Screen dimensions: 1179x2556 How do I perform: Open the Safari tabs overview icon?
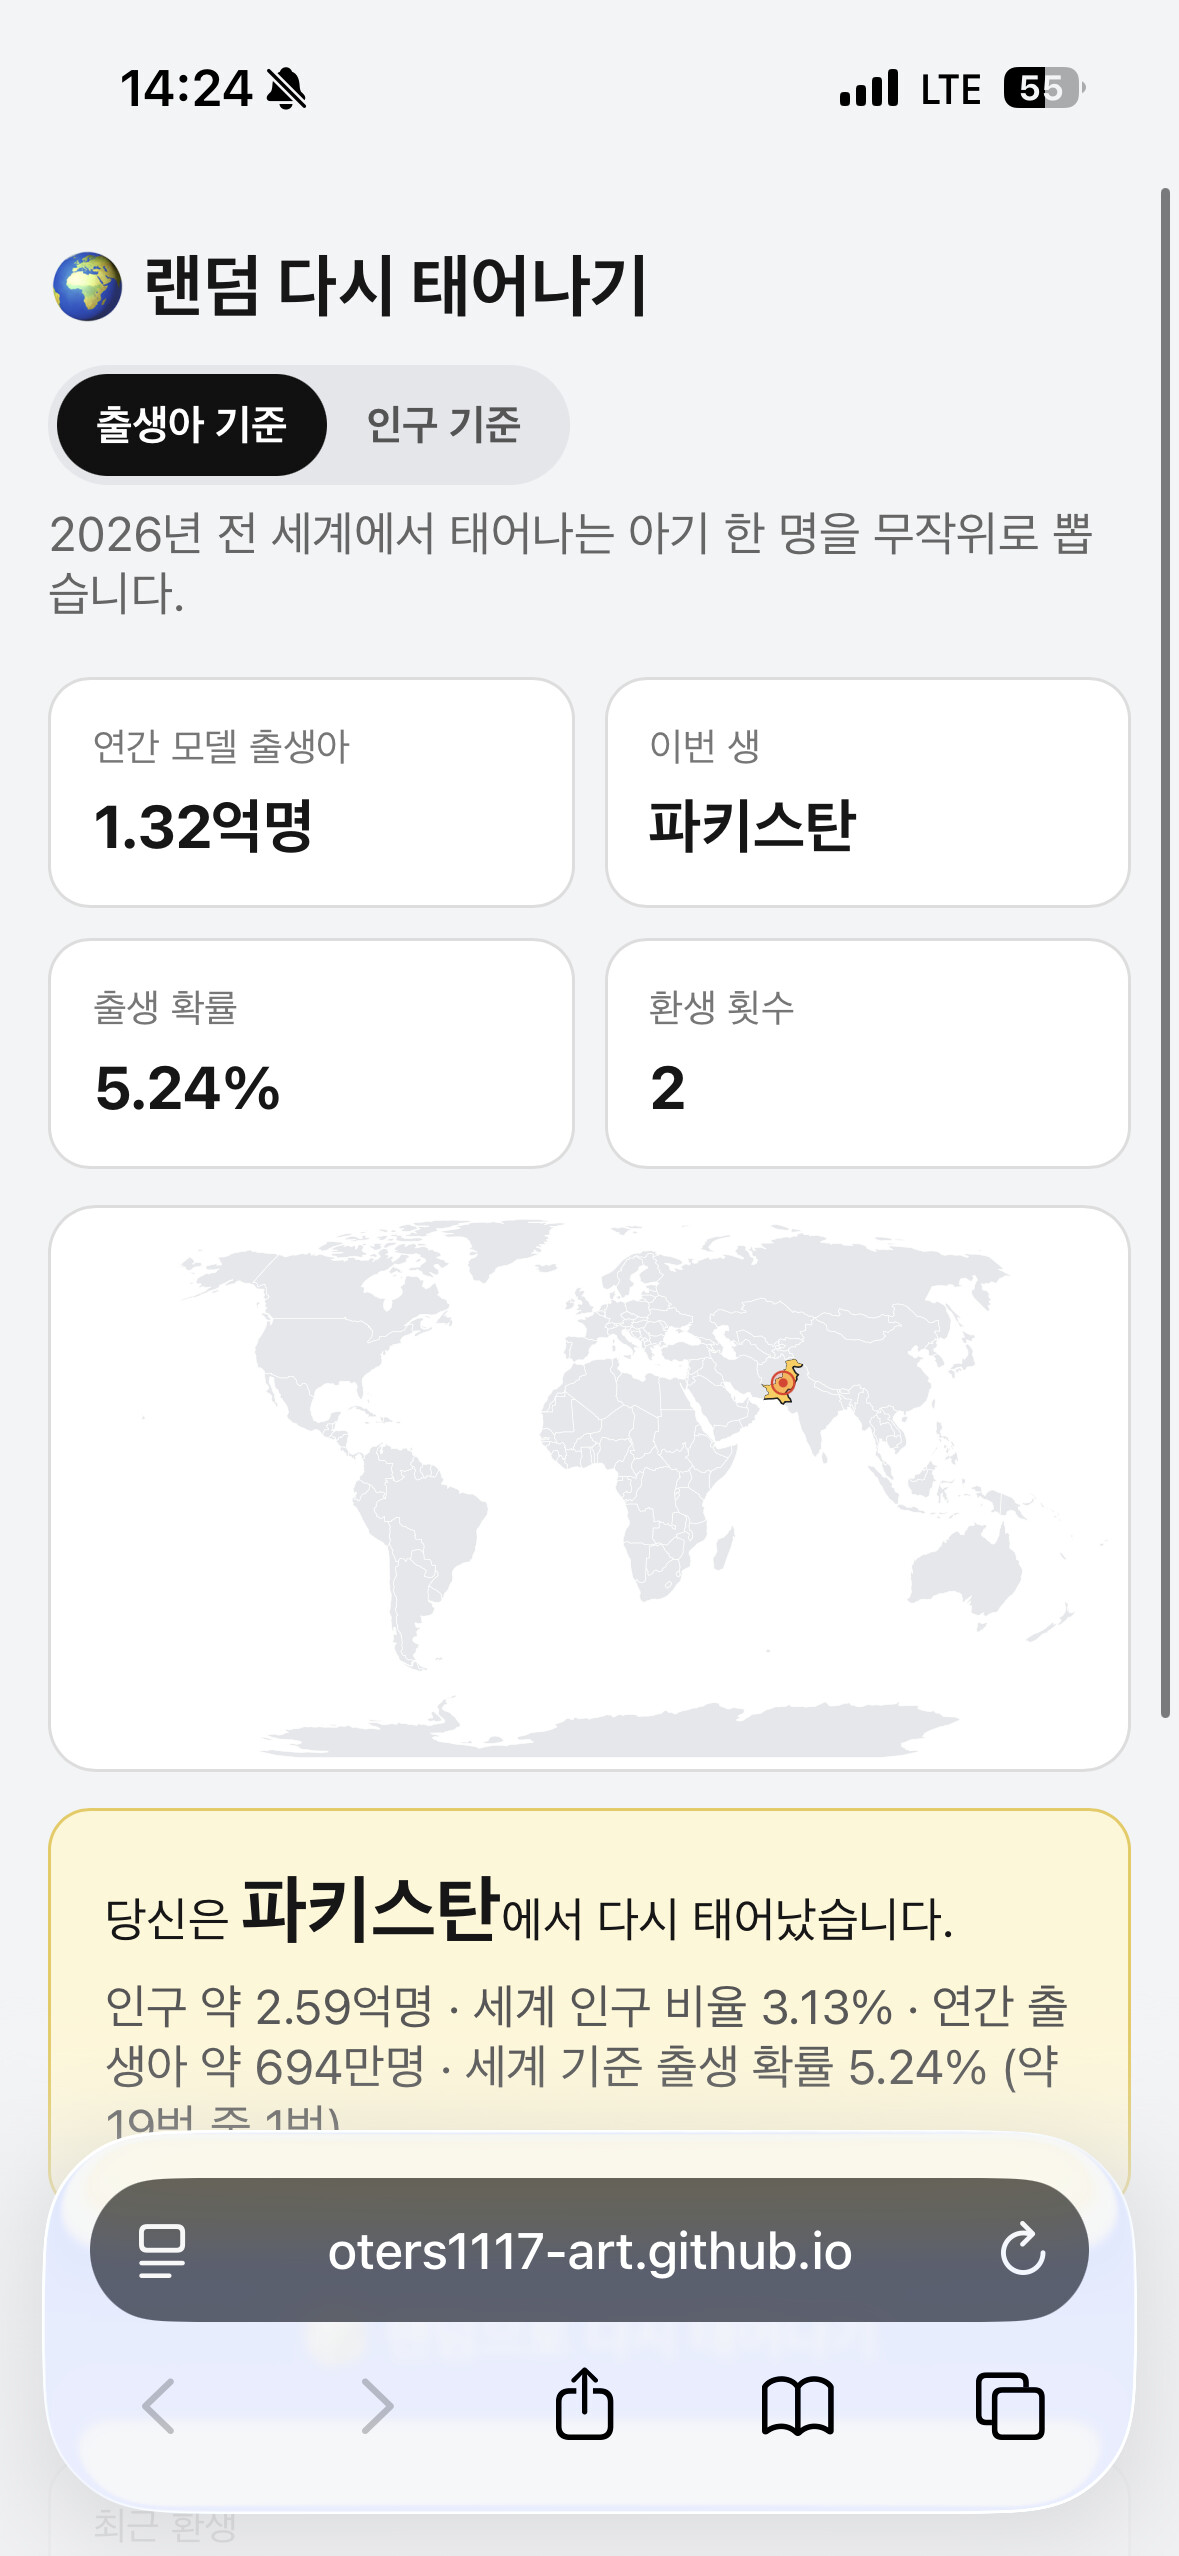(x=1010, y=2405)
